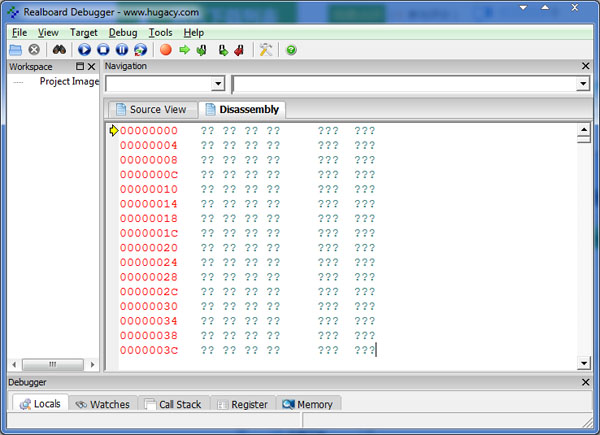Viewport: 600px width, 435px height.
Task: Expand the first Navigation dropdown
Action: 218,85
